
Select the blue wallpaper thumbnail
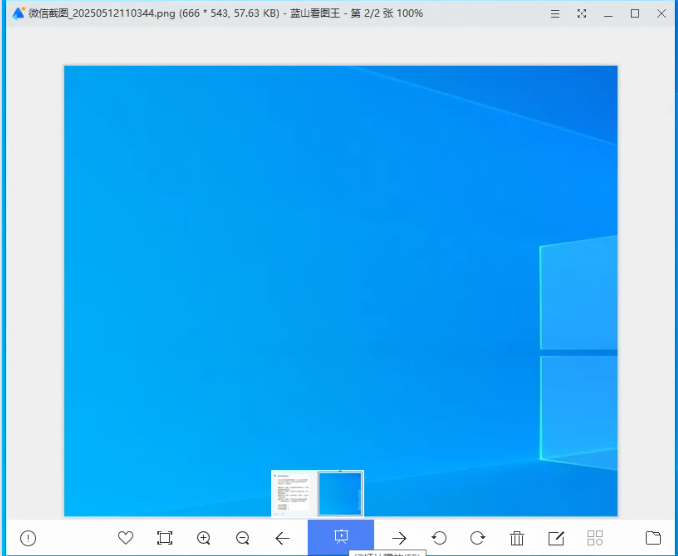coord(340,493)
